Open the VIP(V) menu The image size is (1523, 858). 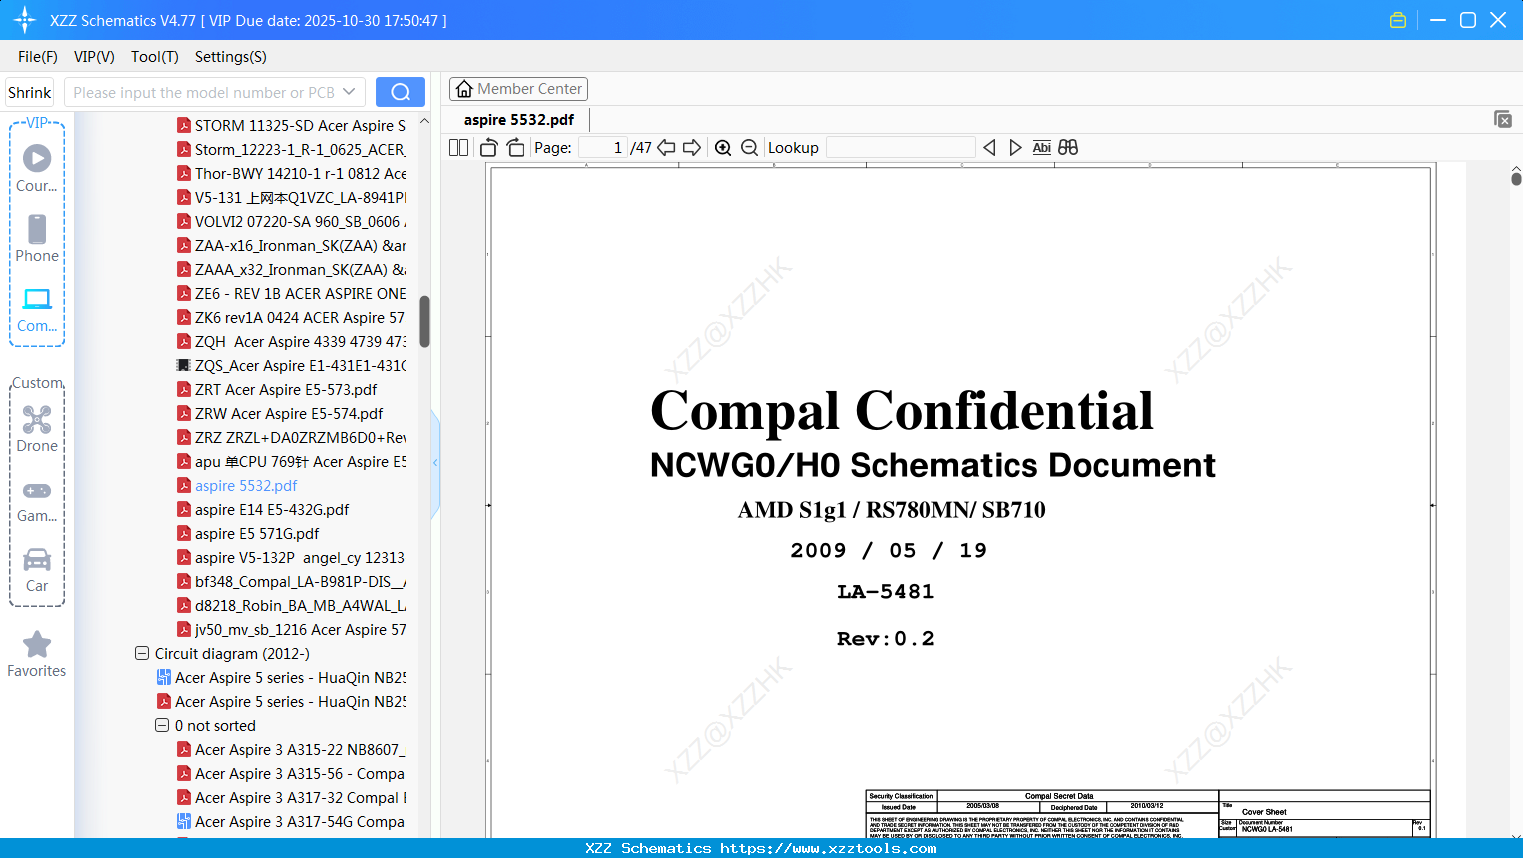(94, 57)
